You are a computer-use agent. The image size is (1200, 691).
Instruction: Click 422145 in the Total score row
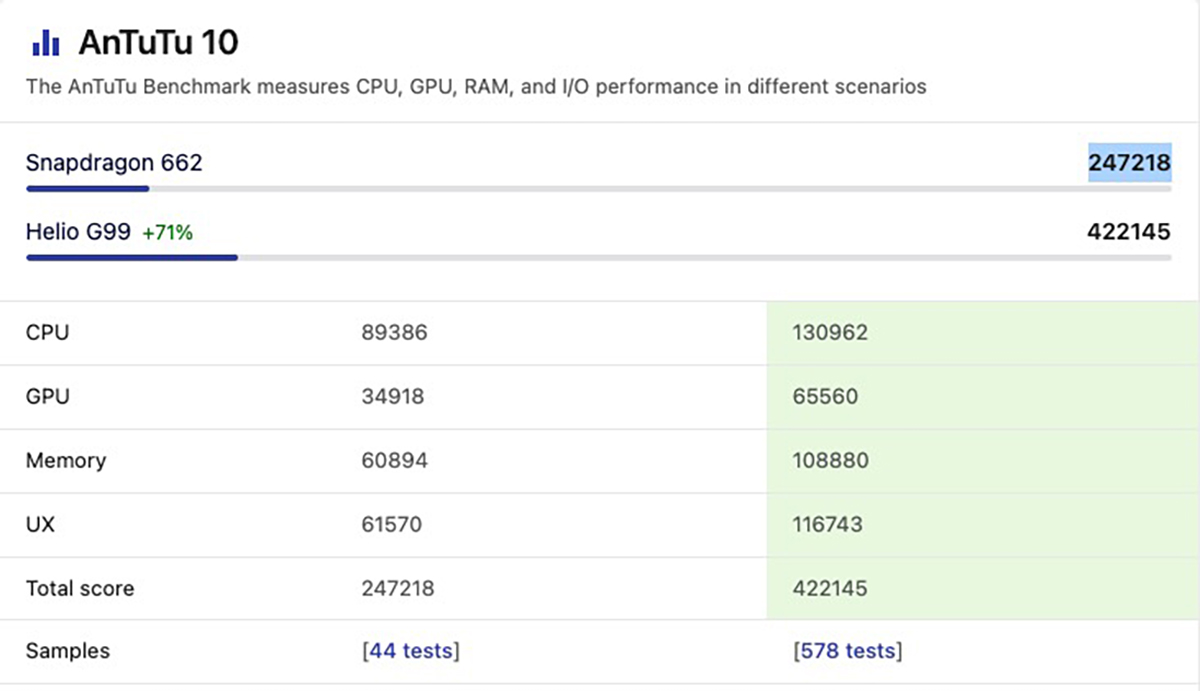(x=829, y=588)
